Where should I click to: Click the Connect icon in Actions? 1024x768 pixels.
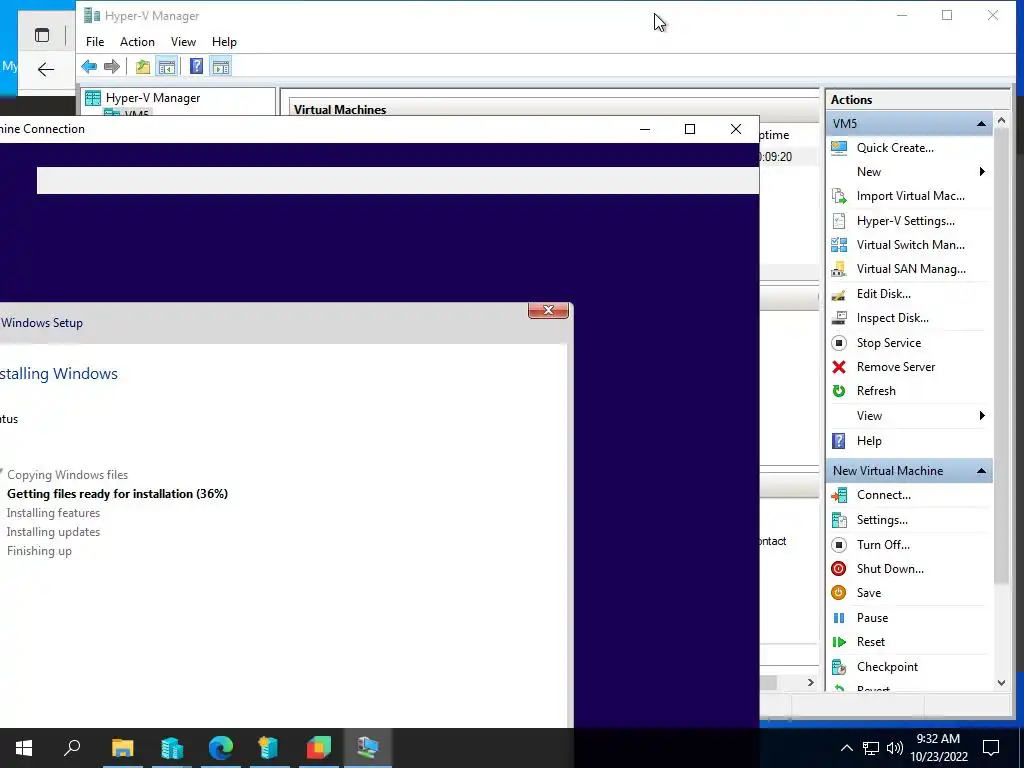click(x=839, y=495)
